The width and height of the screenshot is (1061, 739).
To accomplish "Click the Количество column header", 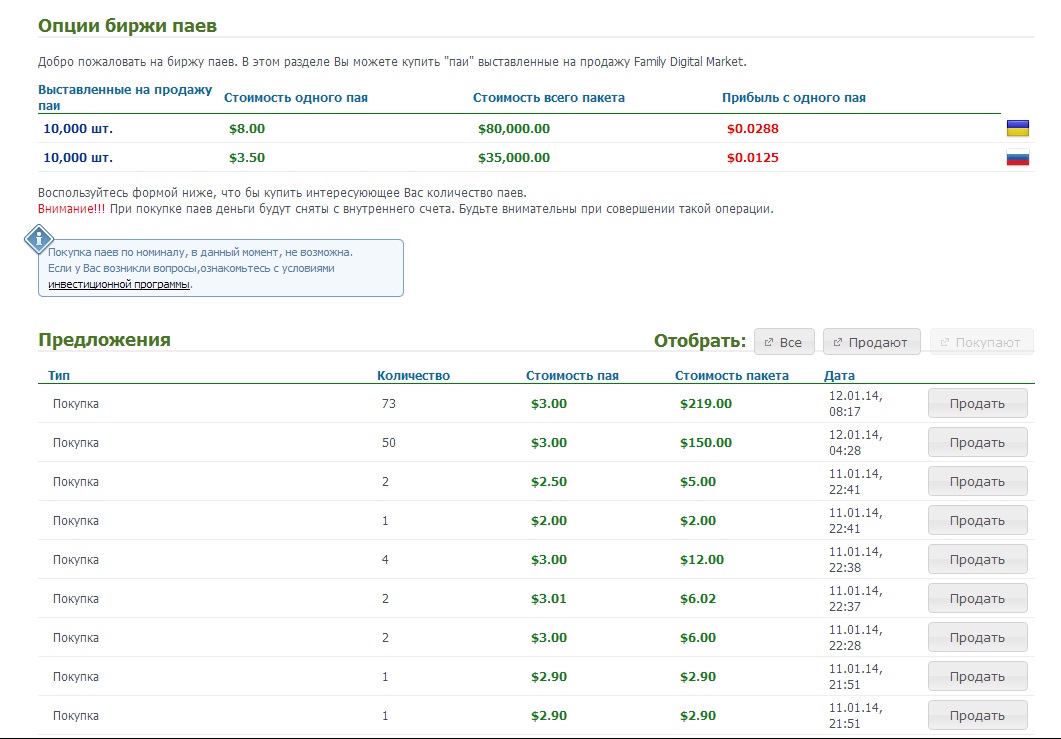I will (413, 376).
